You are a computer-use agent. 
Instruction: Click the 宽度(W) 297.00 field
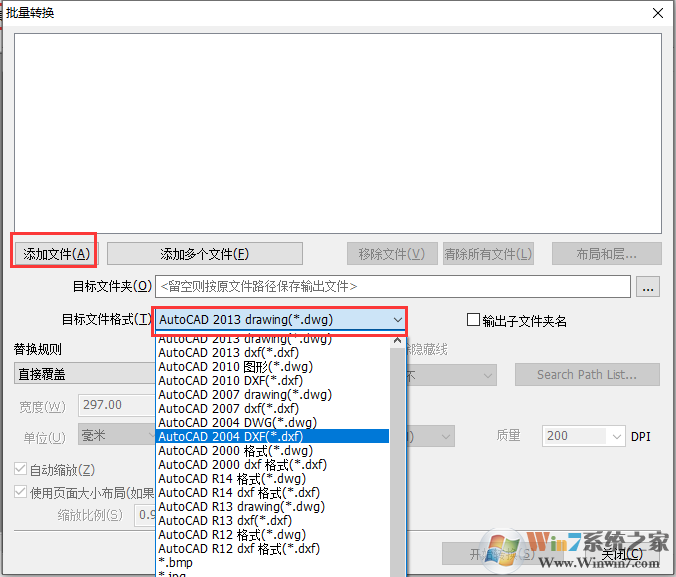[116, 405]
